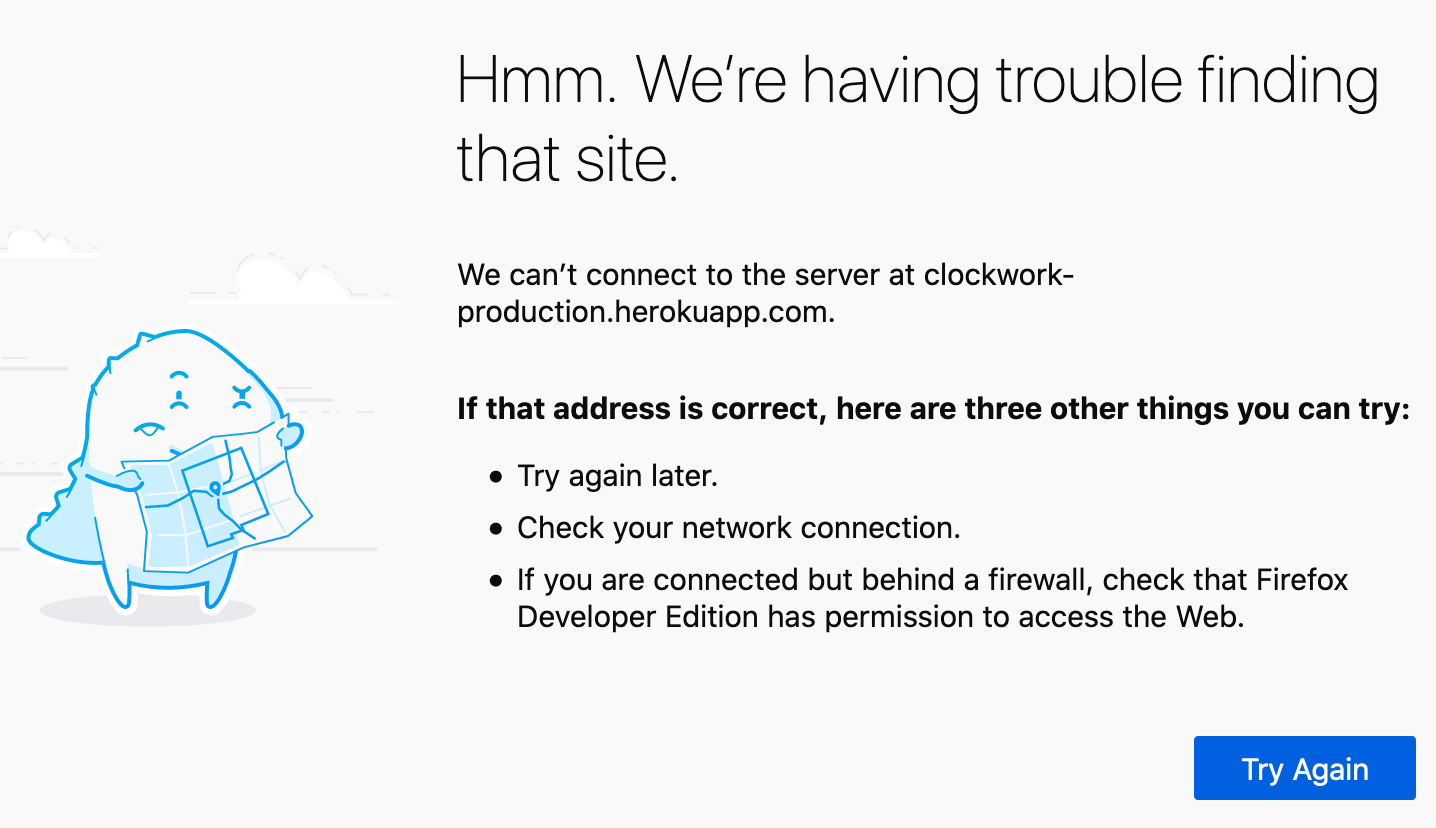
Task: Click the firewall suggestion's first line
Action: tap(932, 580)
